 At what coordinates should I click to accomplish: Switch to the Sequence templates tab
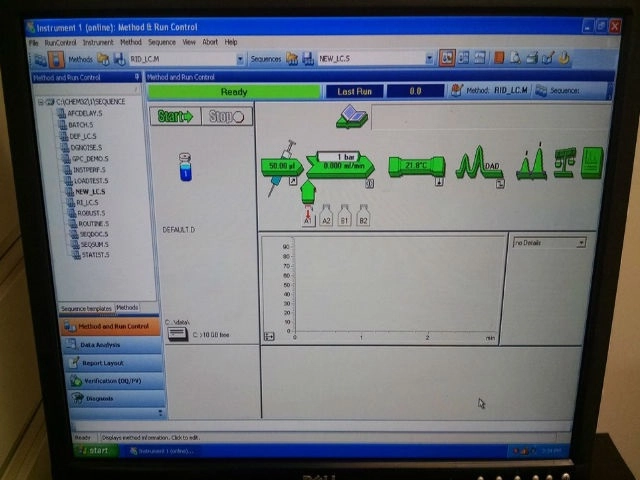pos(85,308)
